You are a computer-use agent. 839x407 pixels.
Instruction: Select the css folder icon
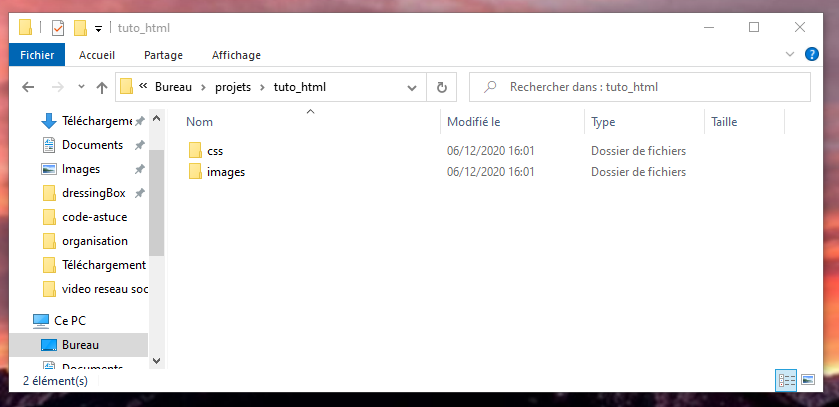[195, 150]
